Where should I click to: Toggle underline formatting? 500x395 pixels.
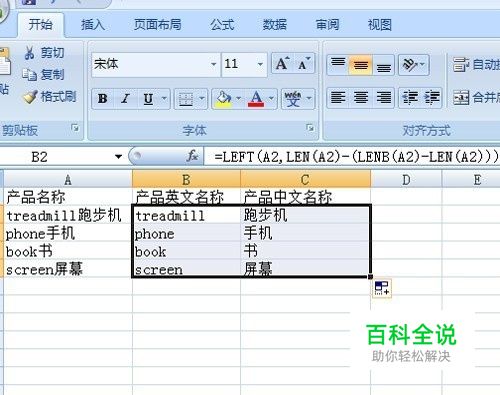point(148,99)
